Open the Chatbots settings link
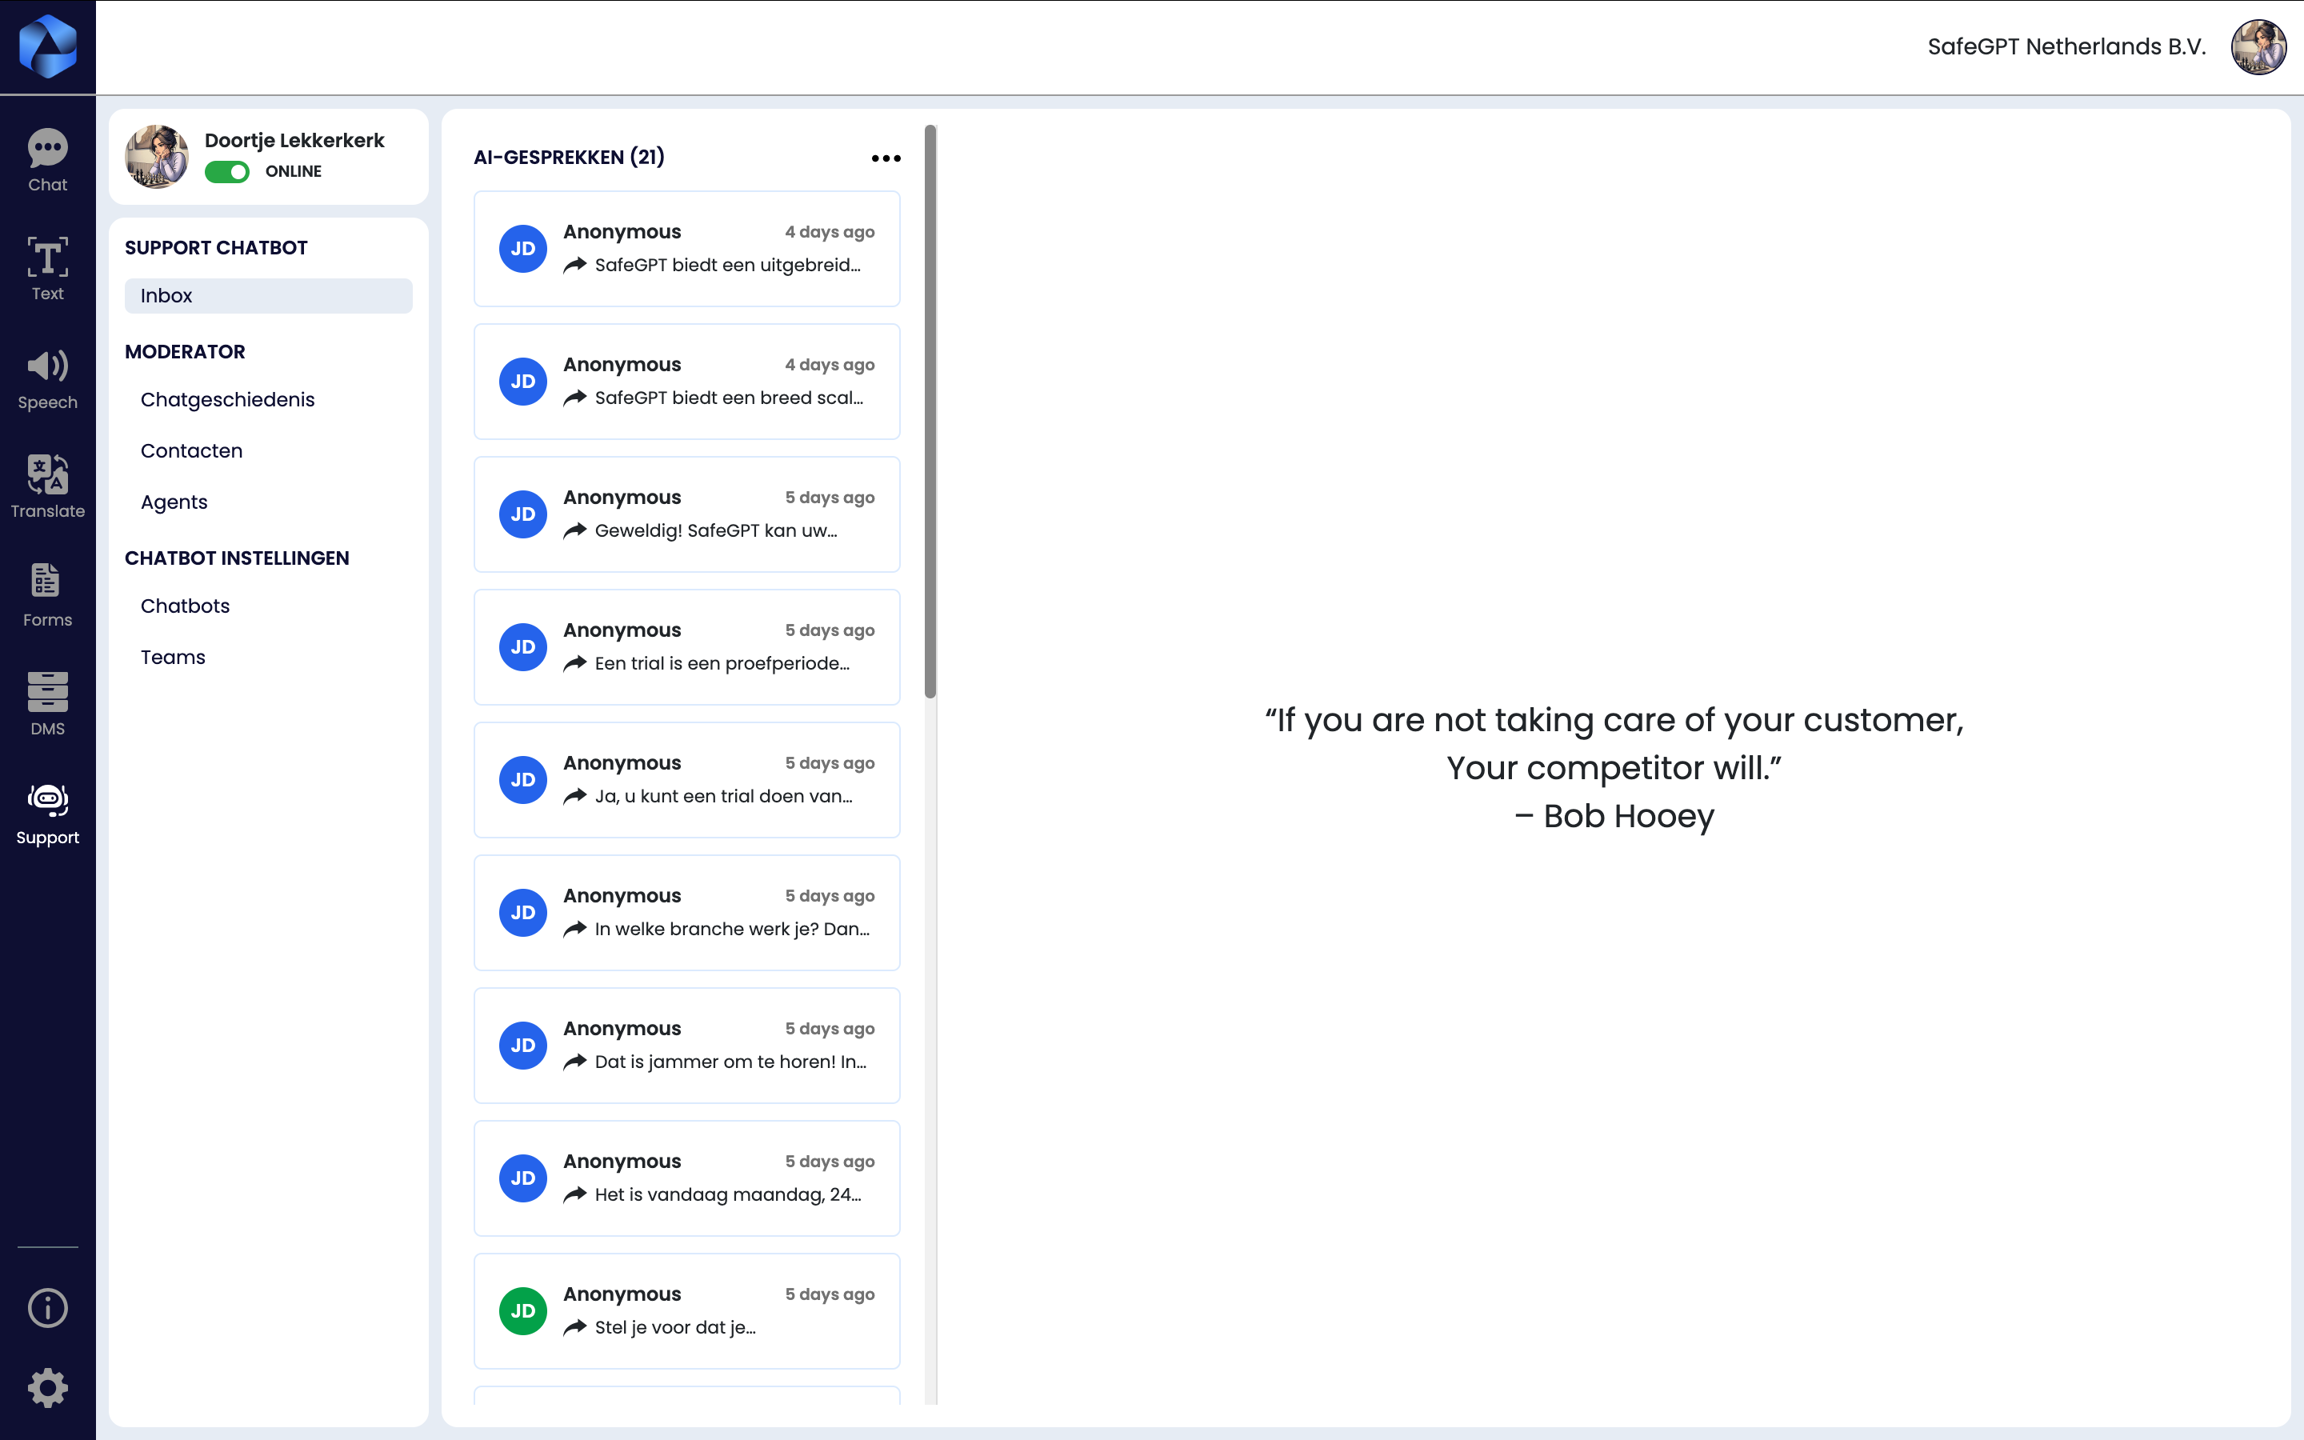The image size is (2304, 1440). pyautogui.click(x=185, y=606)
